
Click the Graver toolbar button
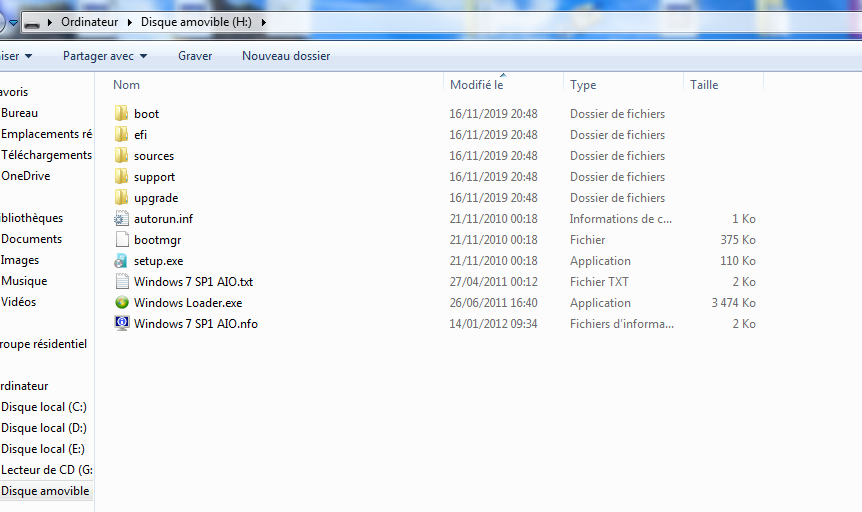(x=195, y=56)
